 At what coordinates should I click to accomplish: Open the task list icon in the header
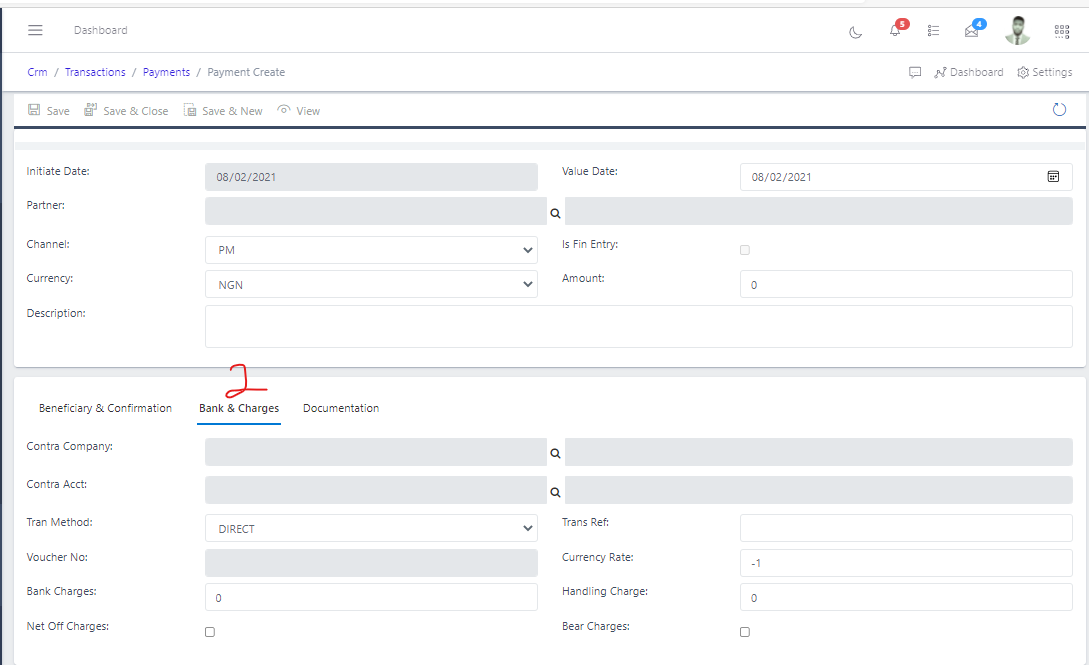point(933,30)
